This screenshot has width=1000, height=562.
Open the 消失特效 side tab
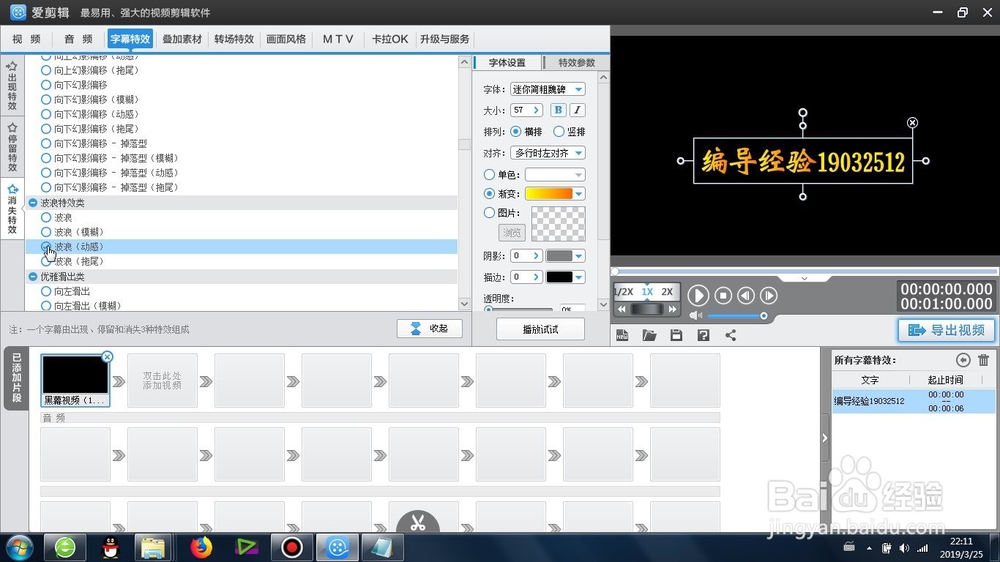[12, 209]
